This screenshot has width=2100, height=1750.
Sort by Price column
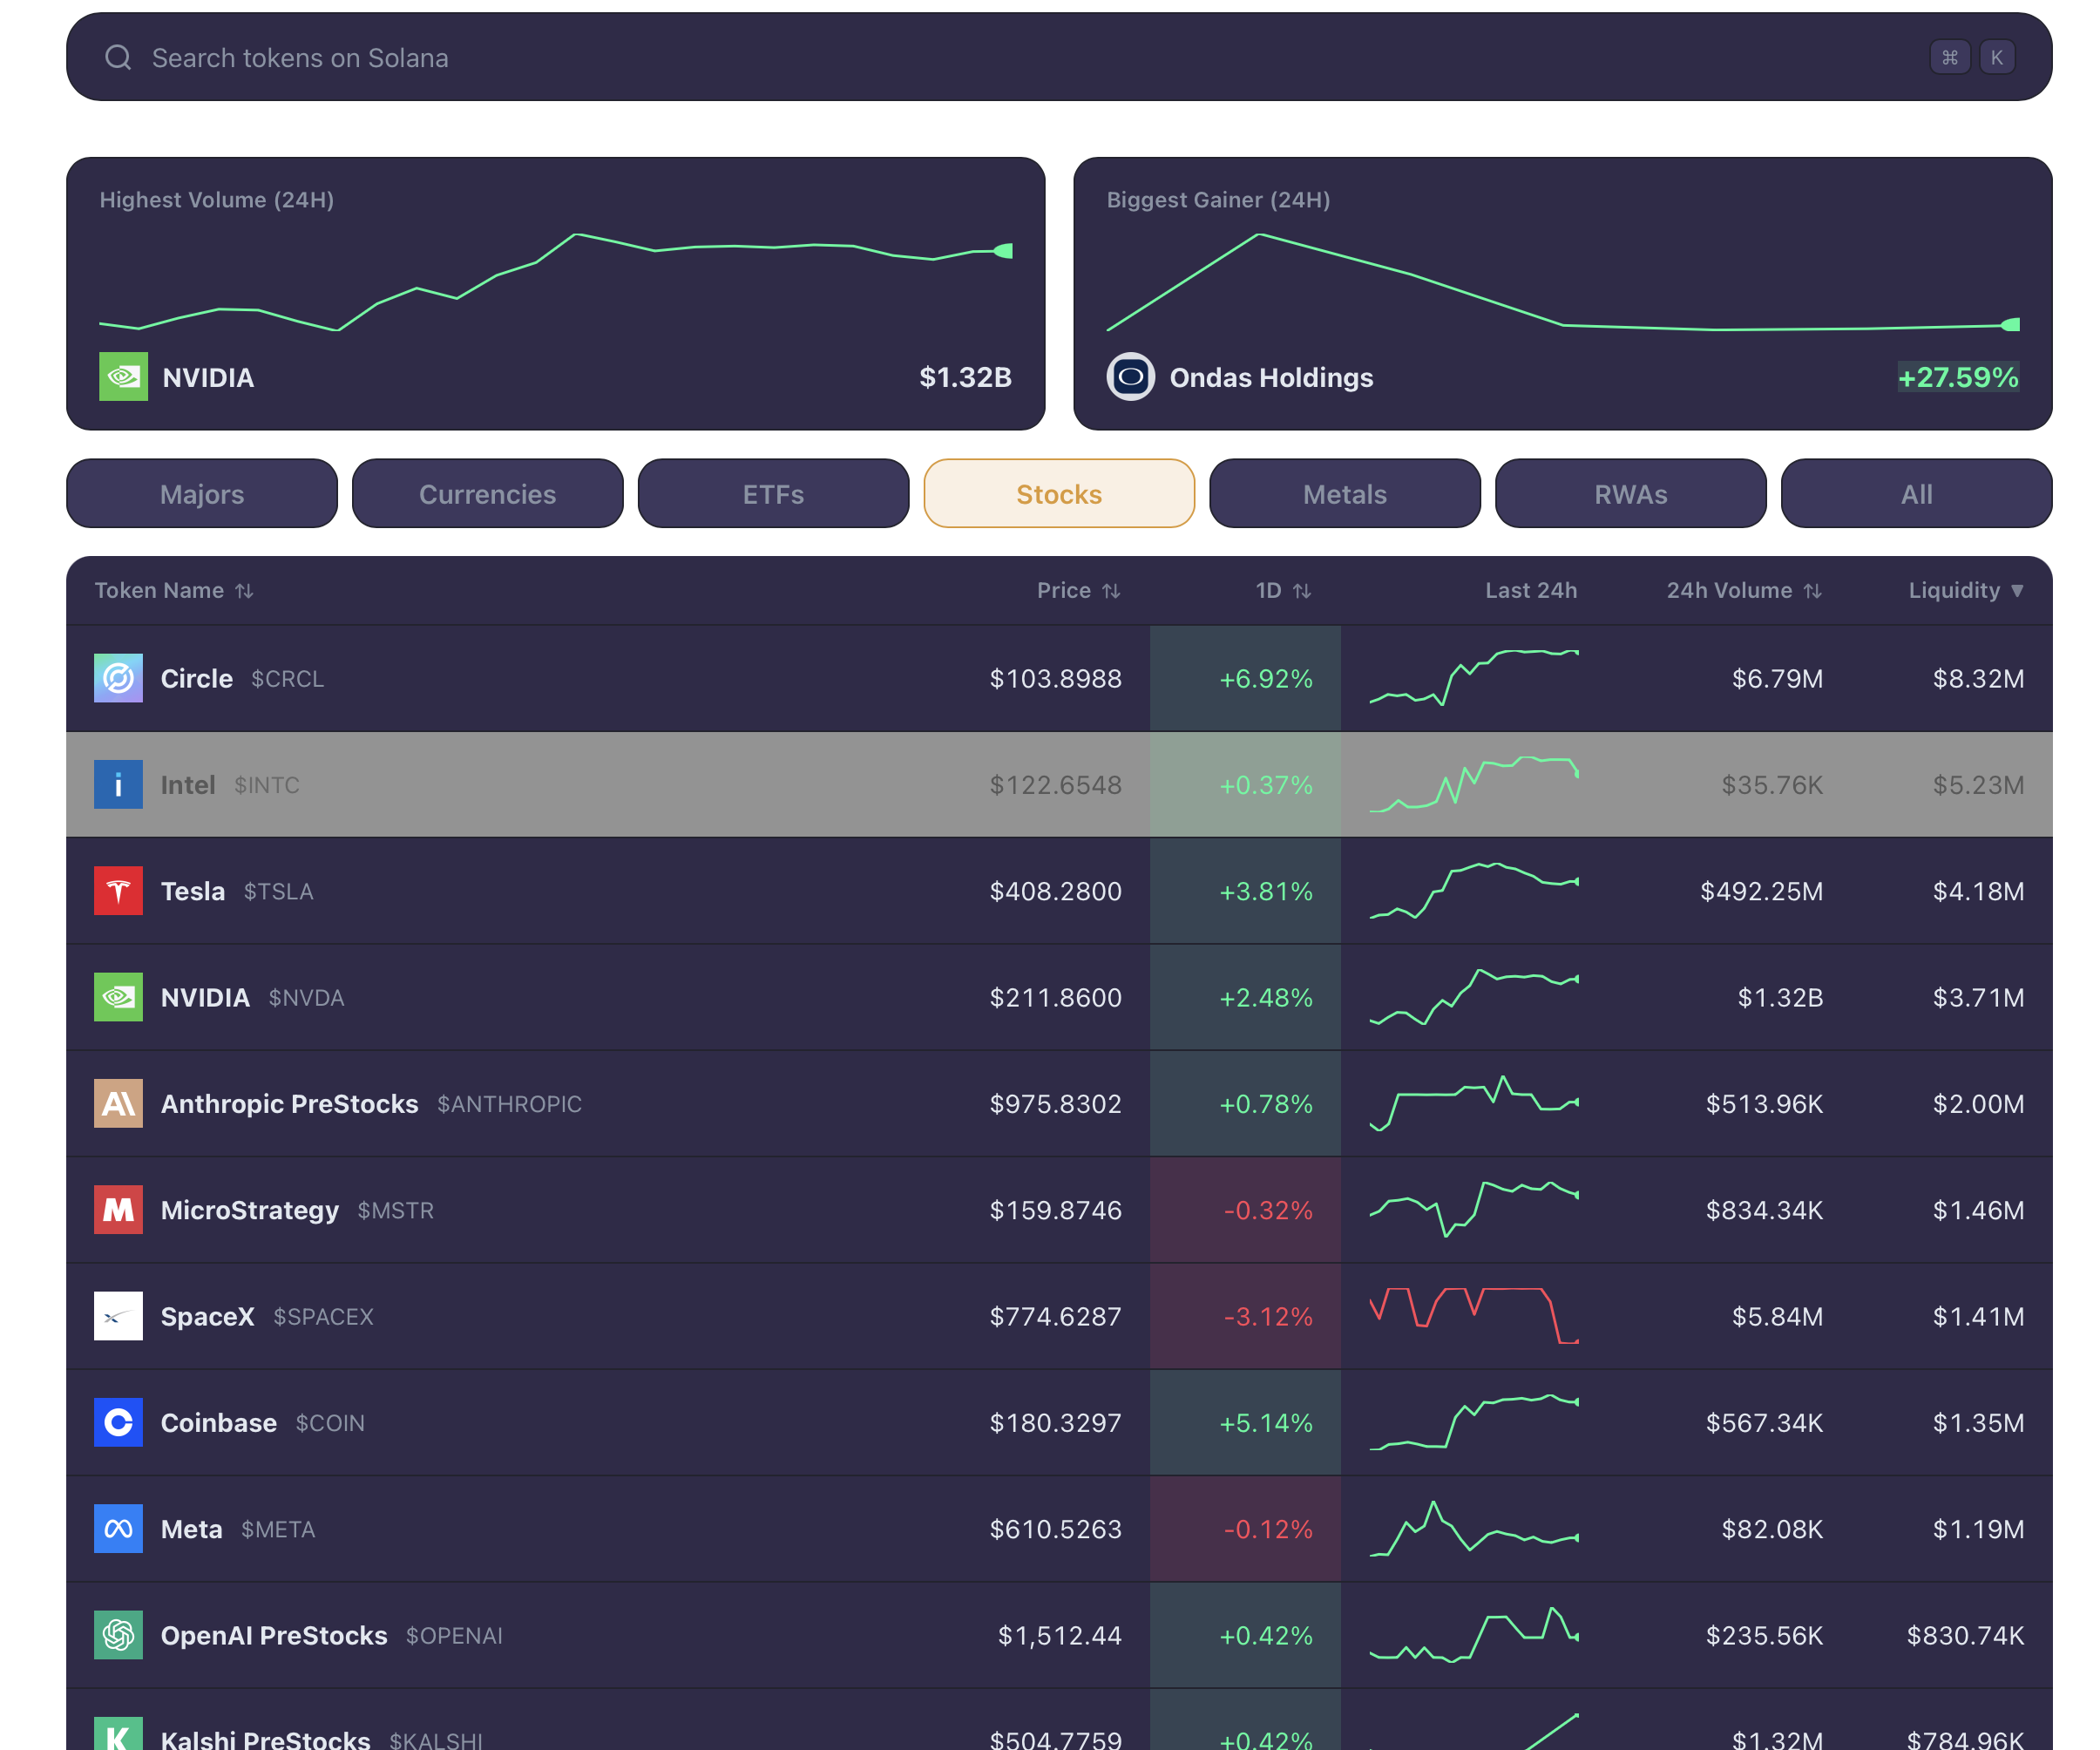(x=1078, y=591)
